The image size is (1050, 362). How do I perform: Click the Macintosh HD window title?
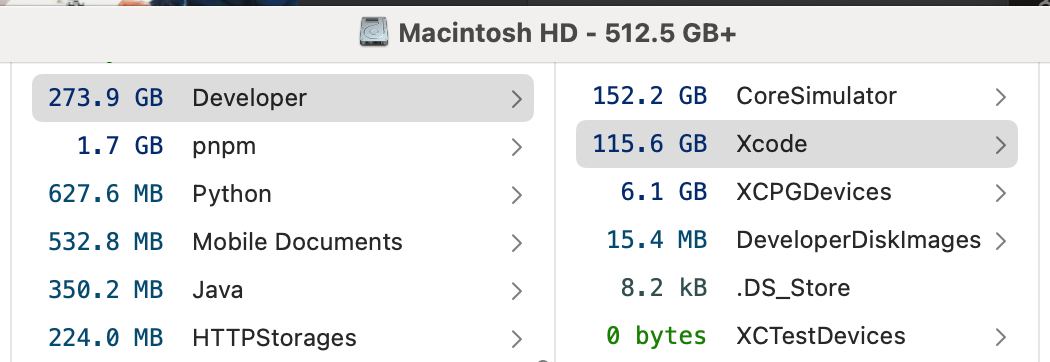(x=567, y=33)
